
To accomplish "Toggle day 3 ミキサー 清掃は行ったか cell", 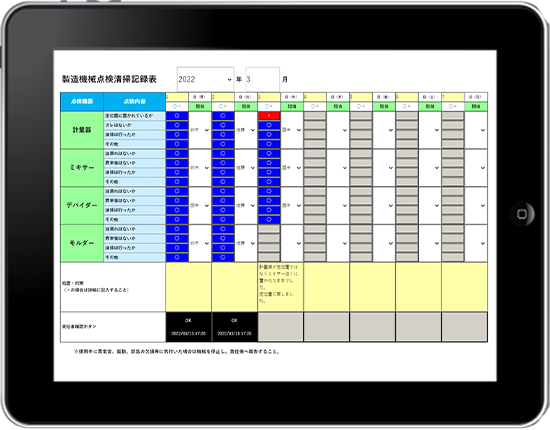I will [269, 173].
